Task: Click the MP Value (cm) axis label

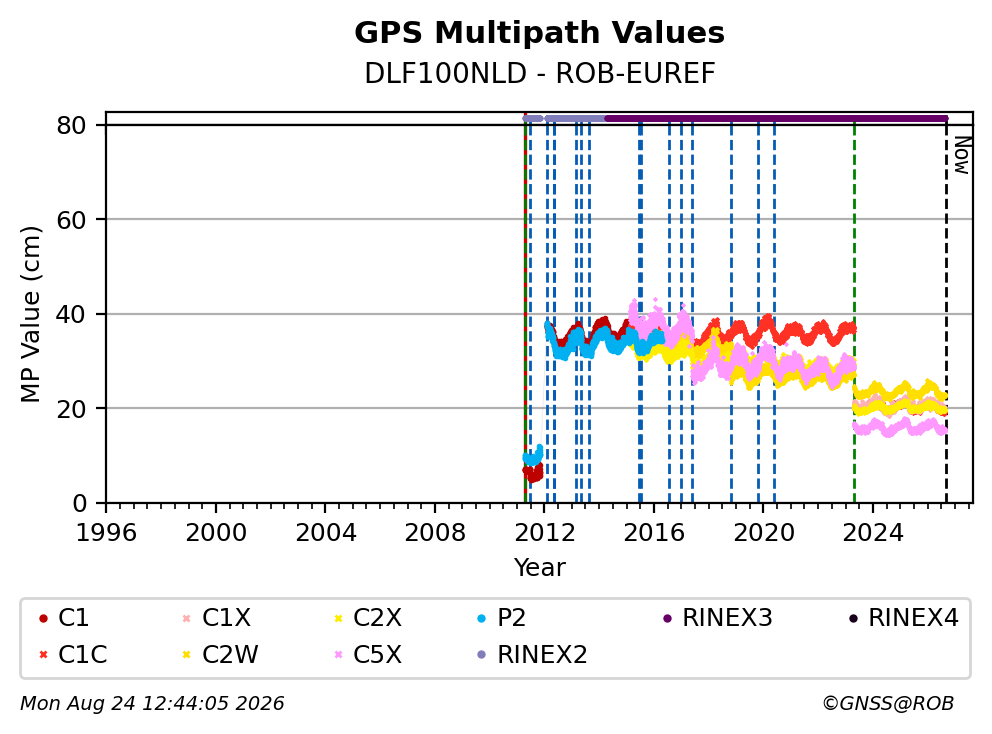Action: [x=30, y=314]
